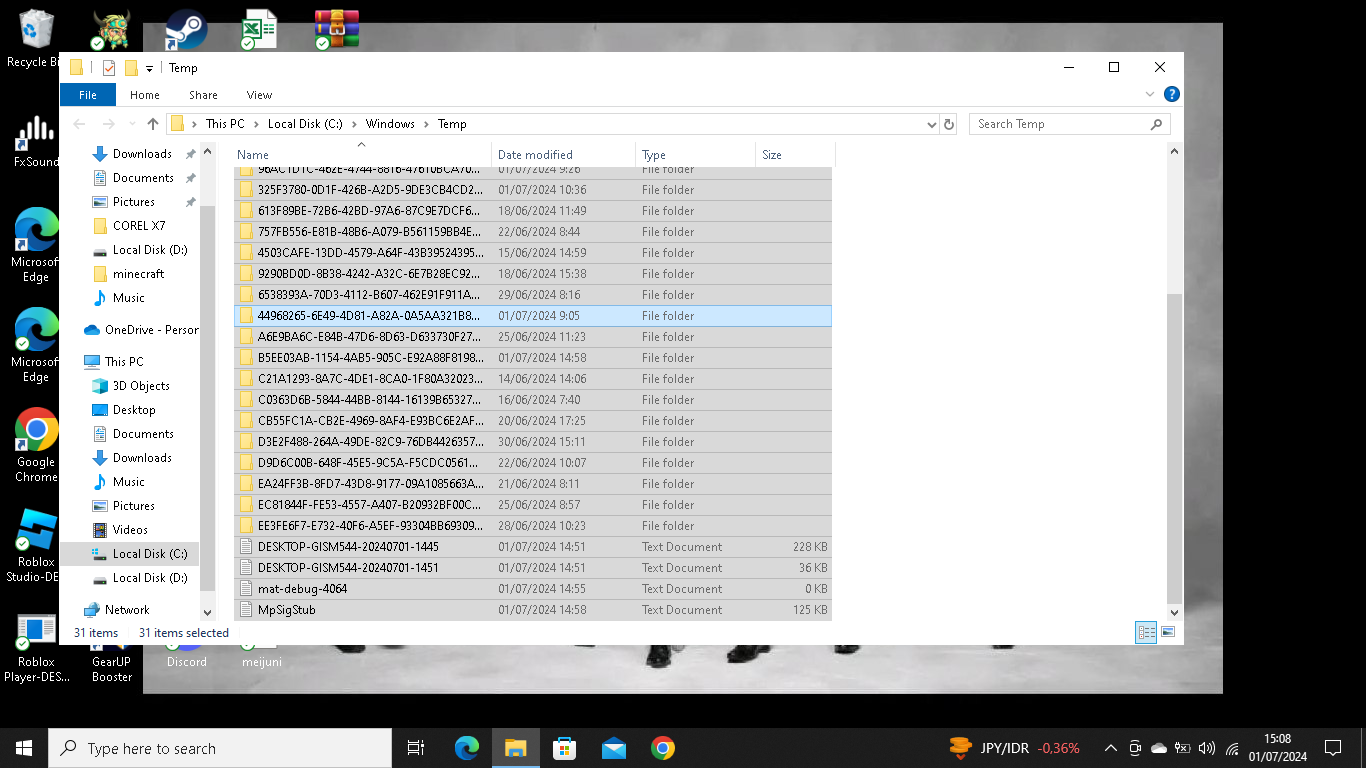1366x768 pixels.
Task: Open Videos in navigation pane
Action: coord(130,530)
